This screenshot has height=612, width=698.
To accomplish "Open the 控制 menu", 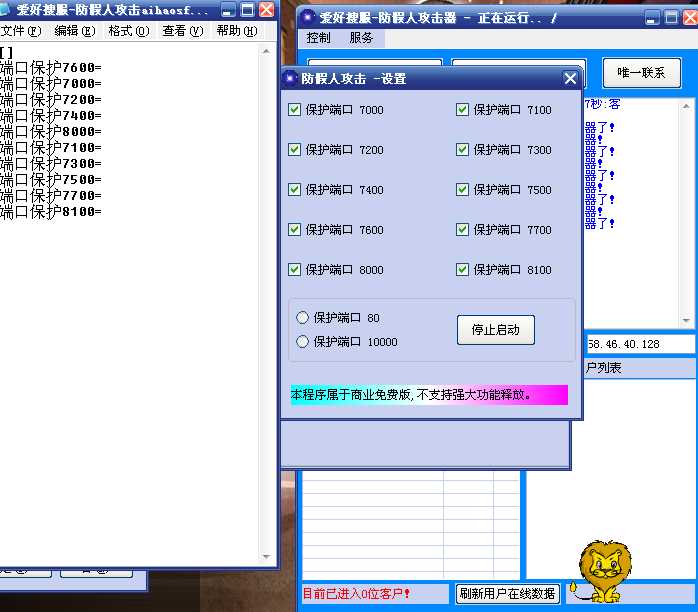I will 319,38.
